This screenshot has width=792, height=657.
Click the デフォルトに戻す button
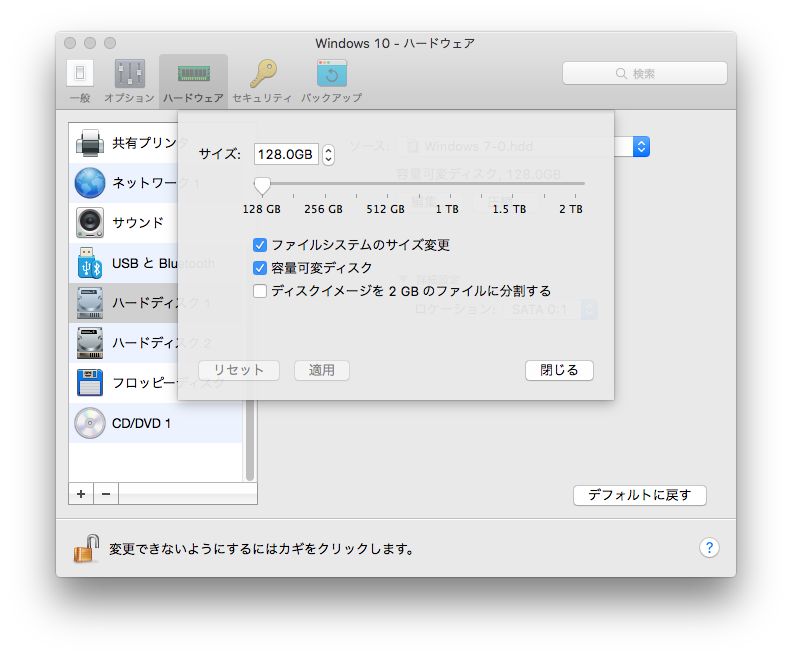click(x=639, y=495)
